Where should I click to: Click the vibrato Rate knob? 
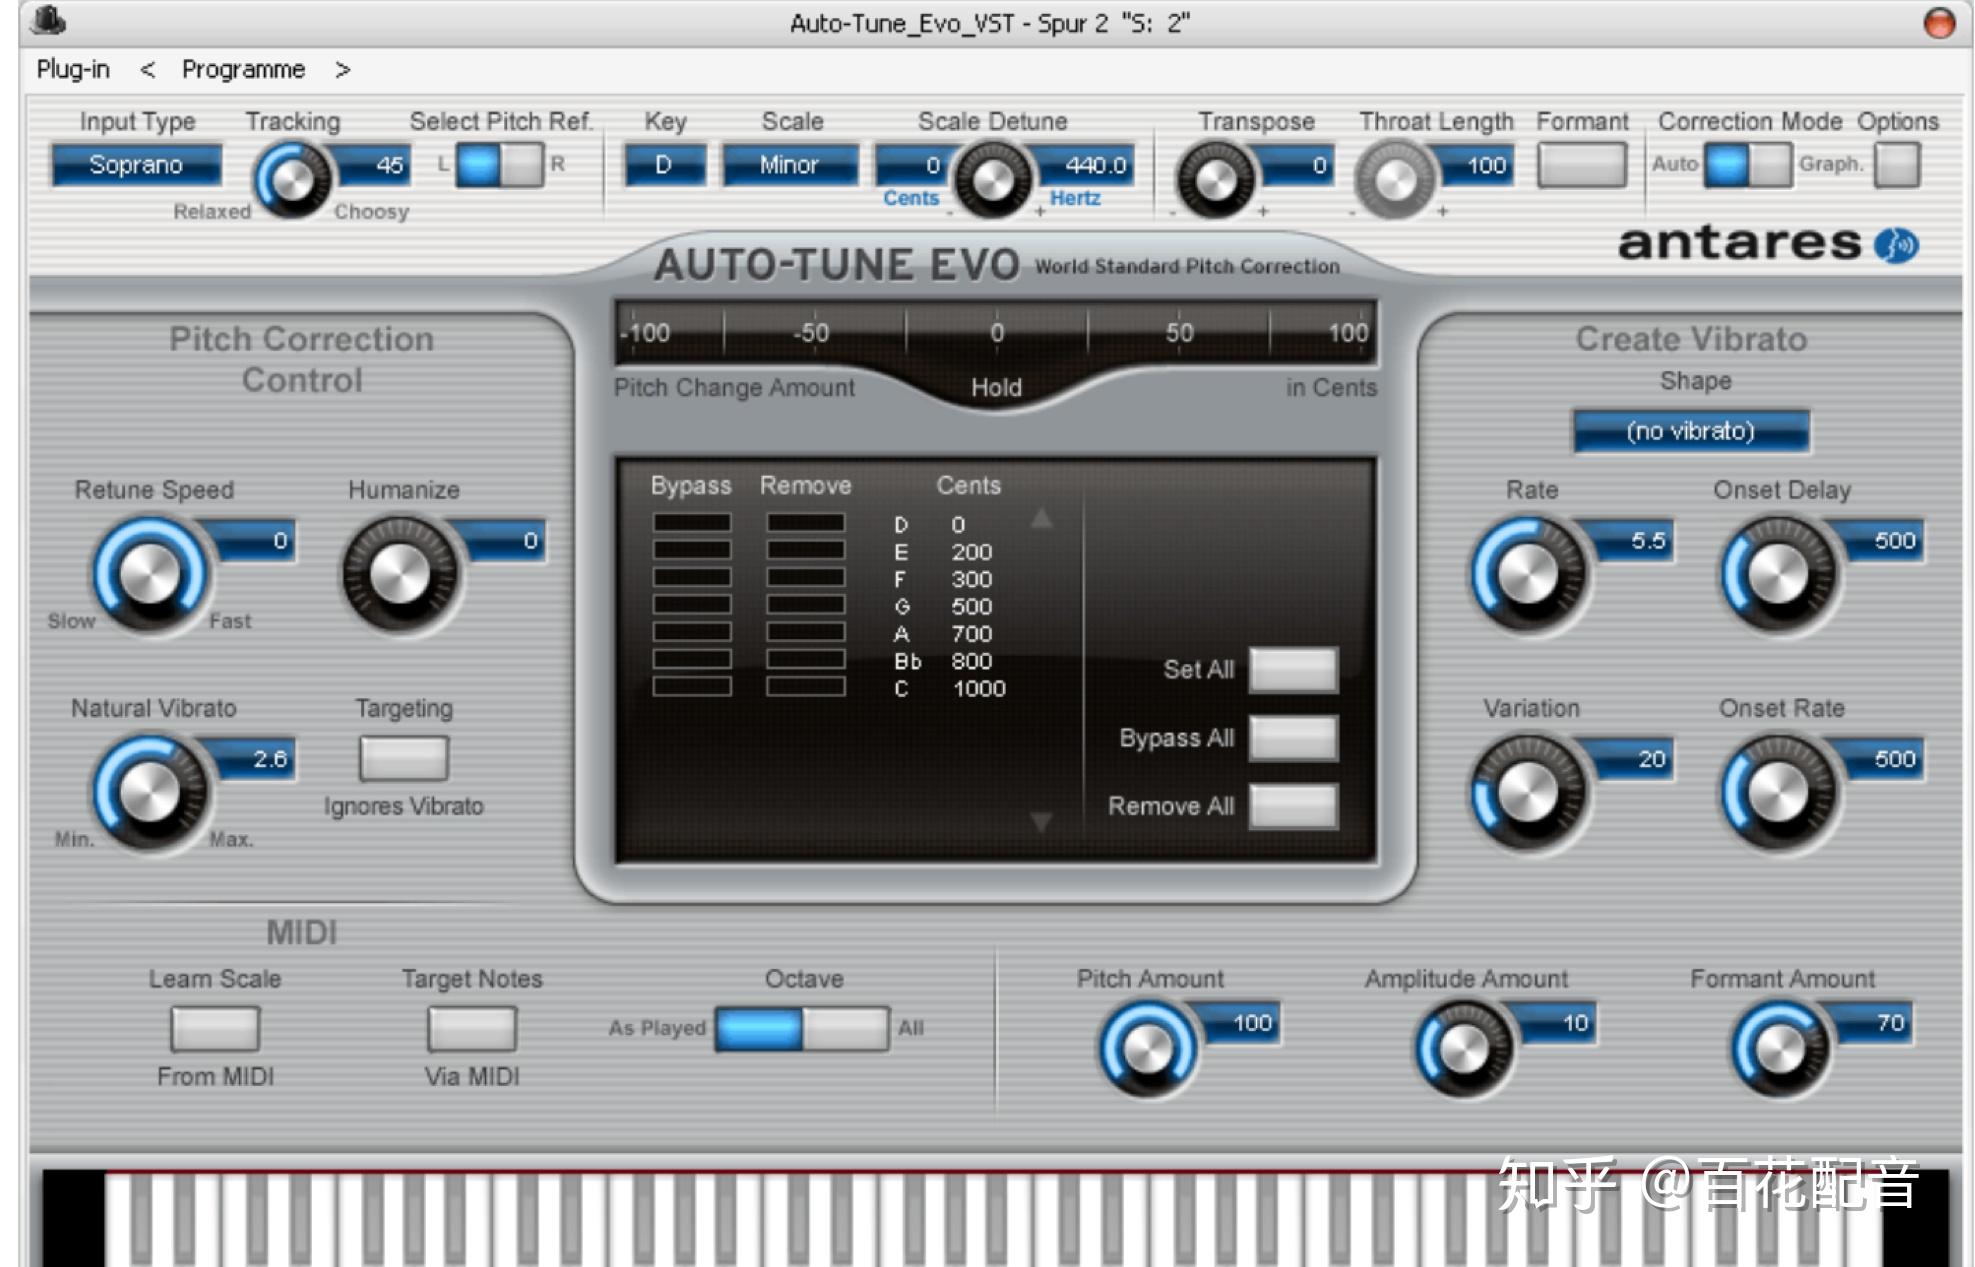click(x=1529, y=575)
